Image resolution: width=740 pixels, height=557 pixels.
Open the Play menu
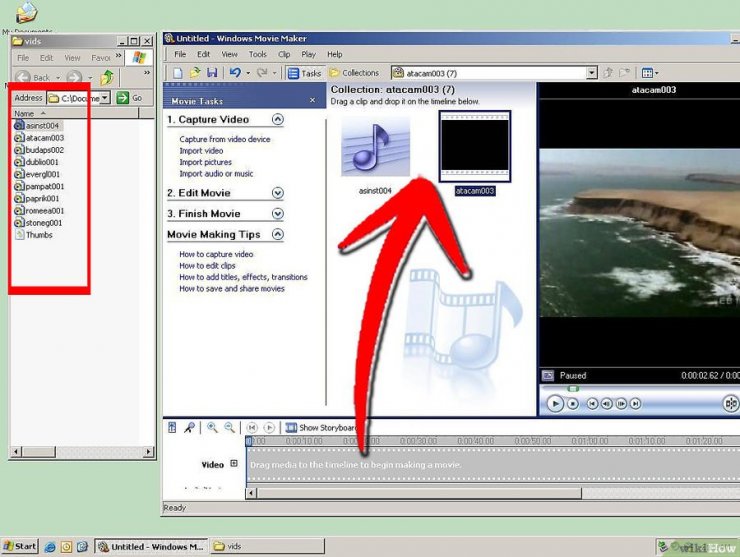309,54
